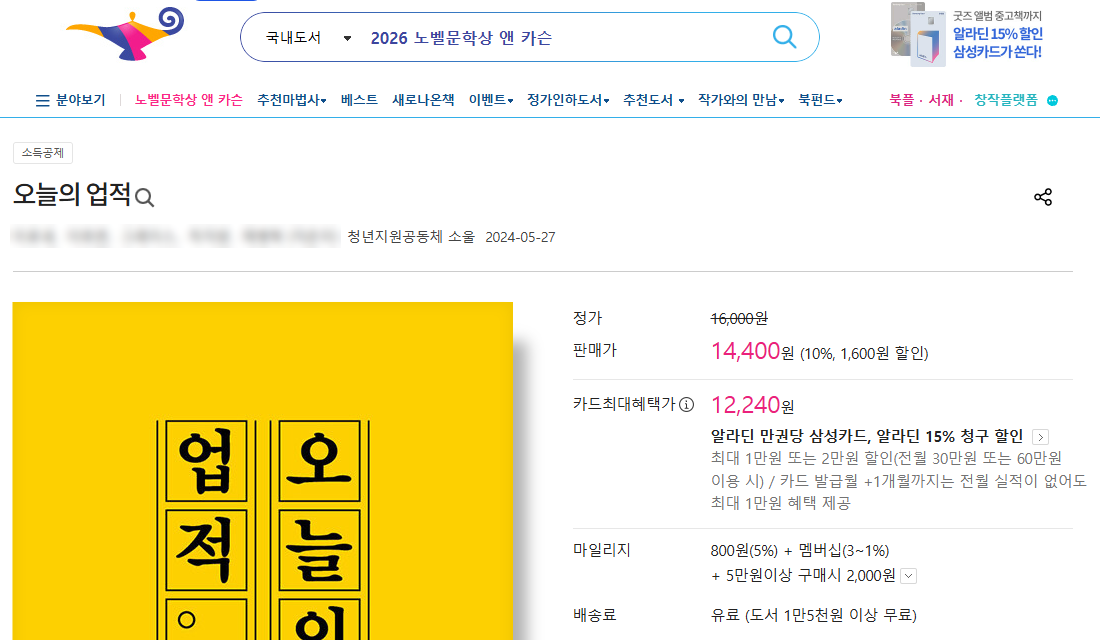
Task: Open the 알라딘 만권당 삼성카드 15% 청구 할인 link
Action: pos(867,436)
